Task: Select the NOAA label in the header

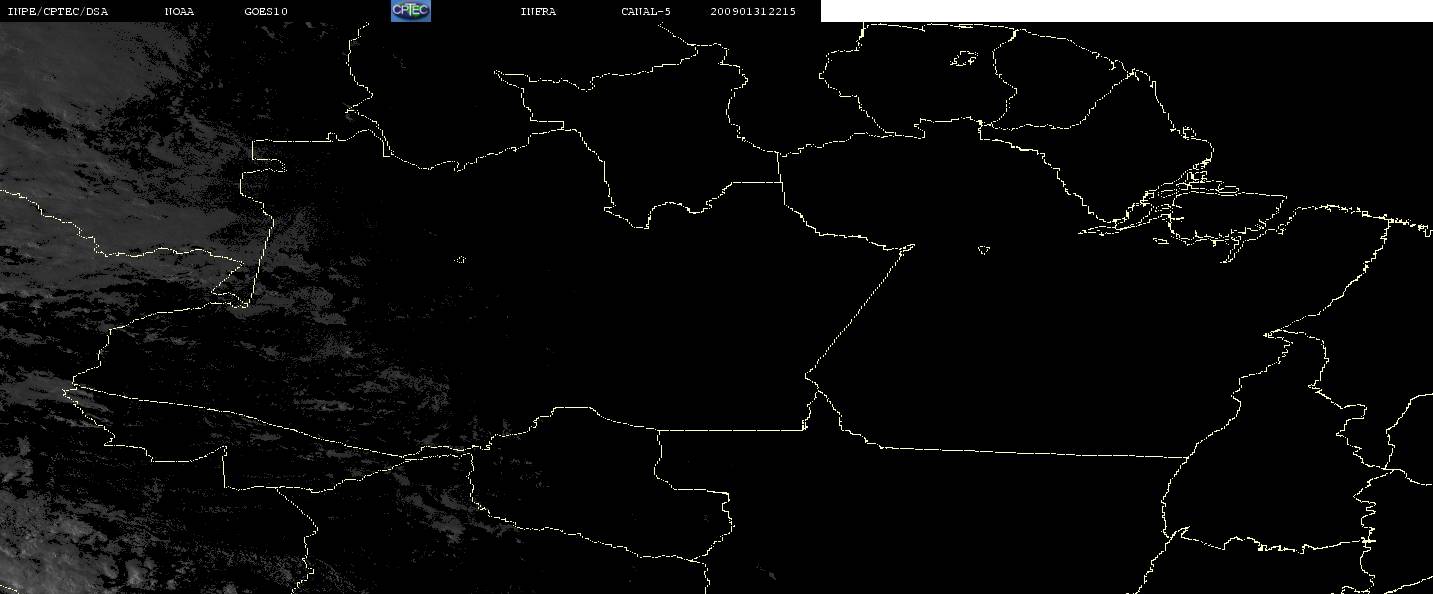Action: click(180, 11)
